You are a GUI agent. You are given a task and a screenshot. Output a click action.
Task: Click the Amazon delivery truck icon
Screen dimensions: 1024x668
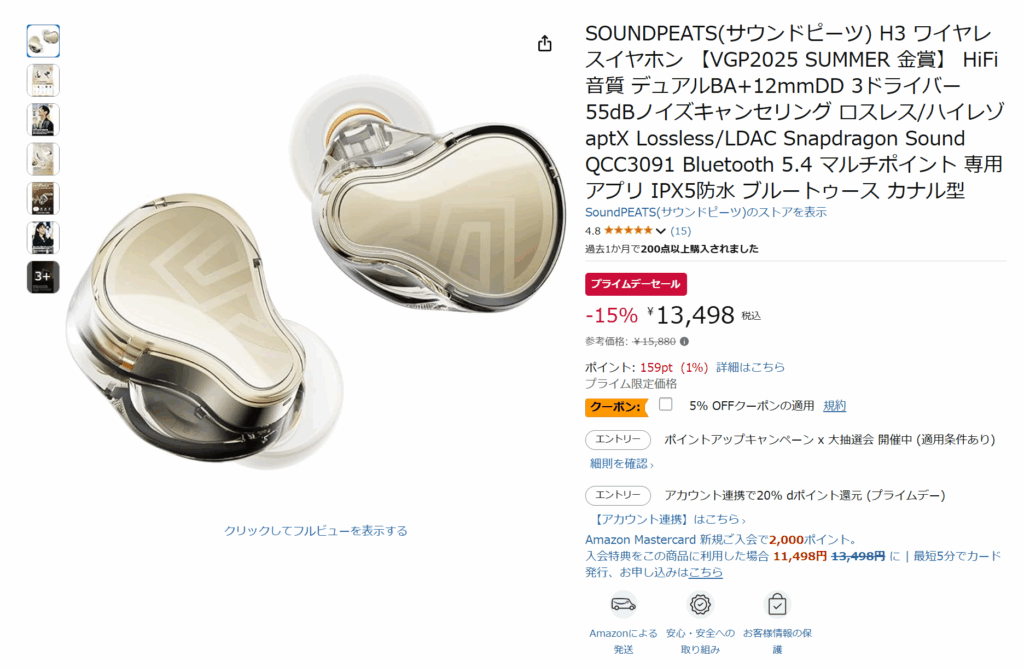[623, 604]
